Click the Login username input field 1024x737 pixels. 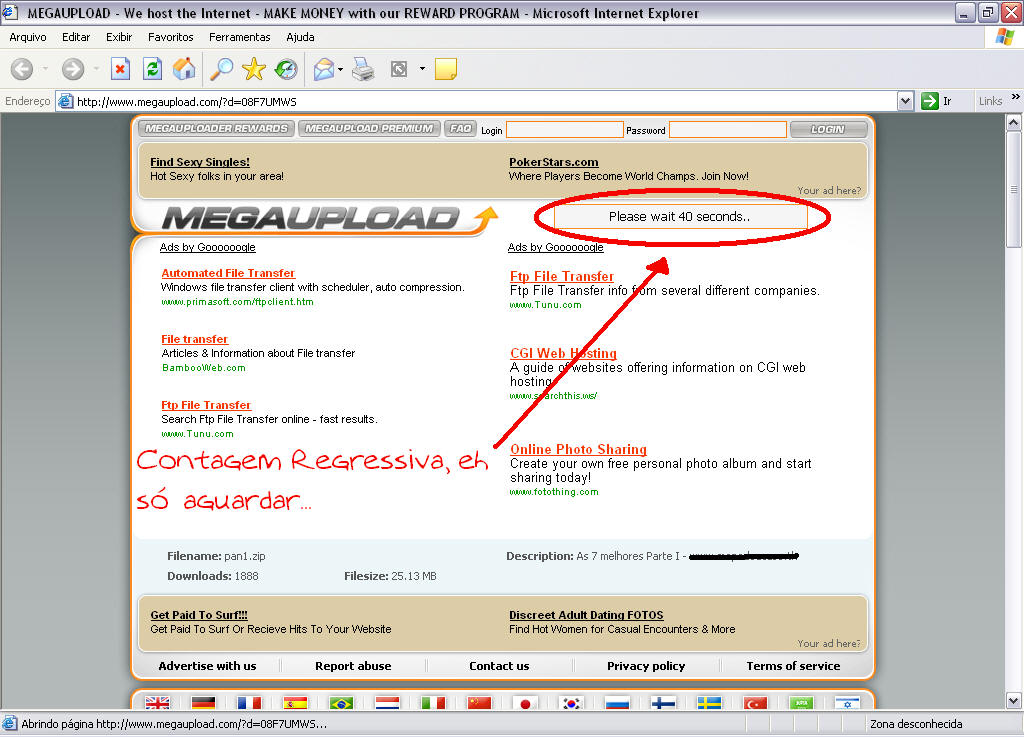point(565,130)
